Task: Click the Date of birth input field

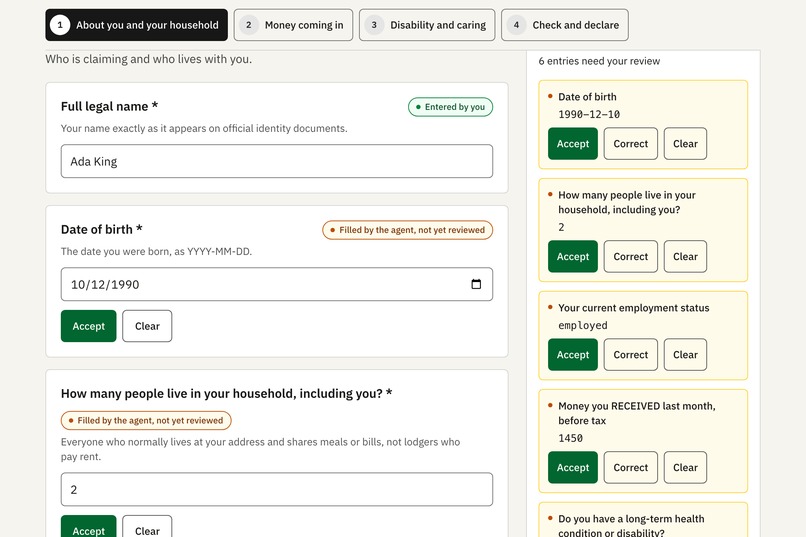Action: (x=277, y=284)
